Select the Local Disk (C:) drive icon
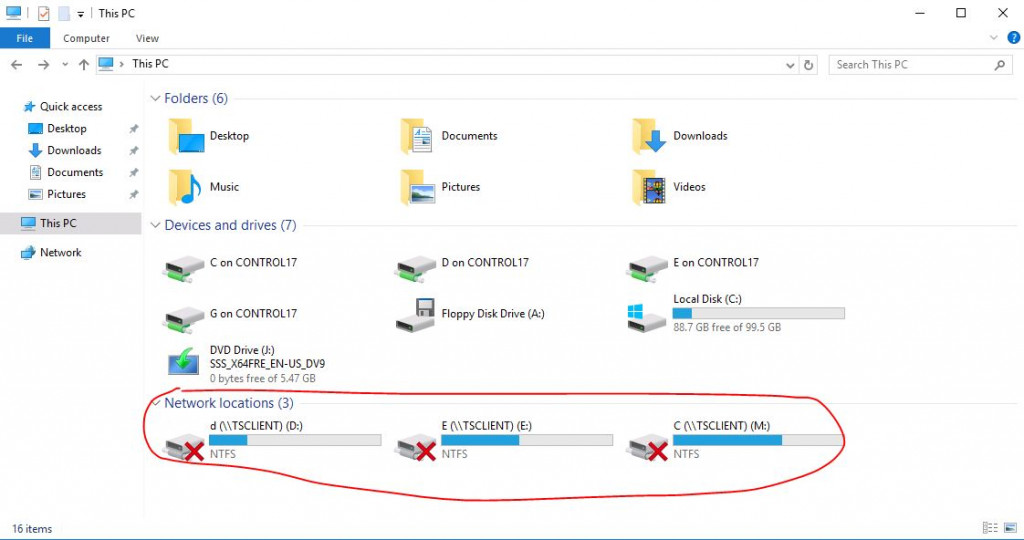1024x540 pixels. point(647,317)
